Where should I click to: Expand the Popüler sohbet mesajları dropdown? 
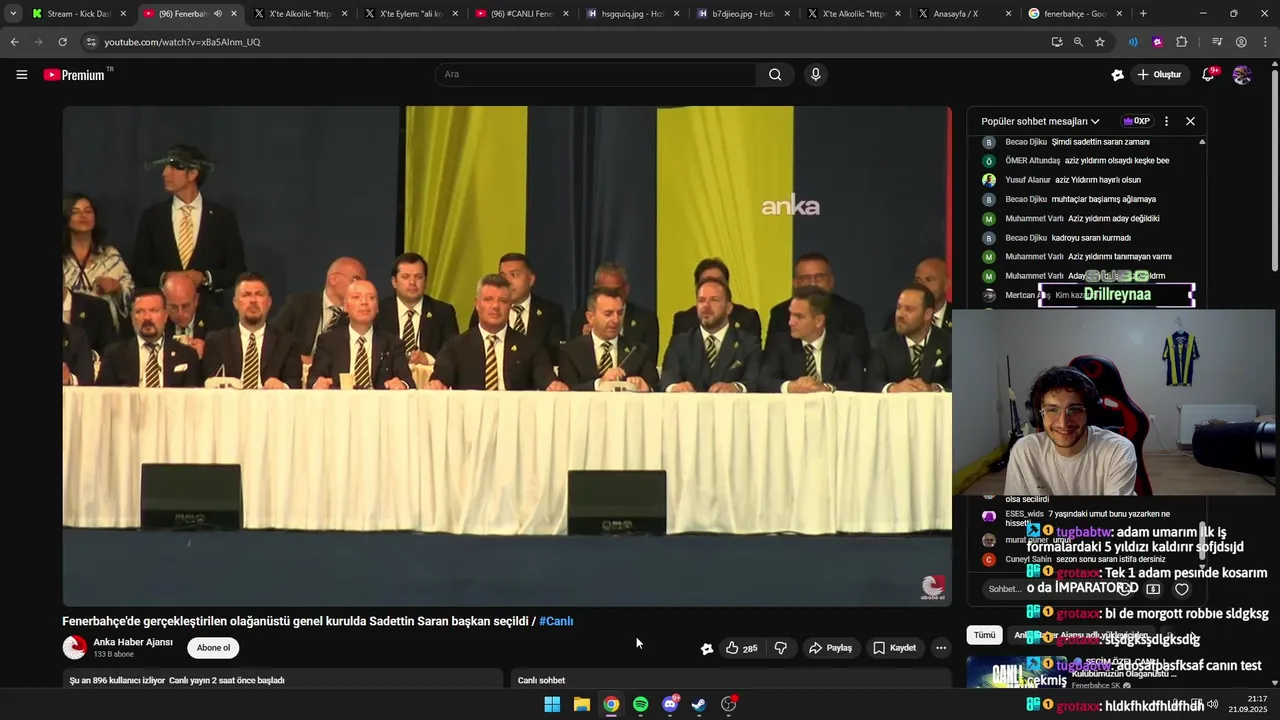click(1040, 121)
